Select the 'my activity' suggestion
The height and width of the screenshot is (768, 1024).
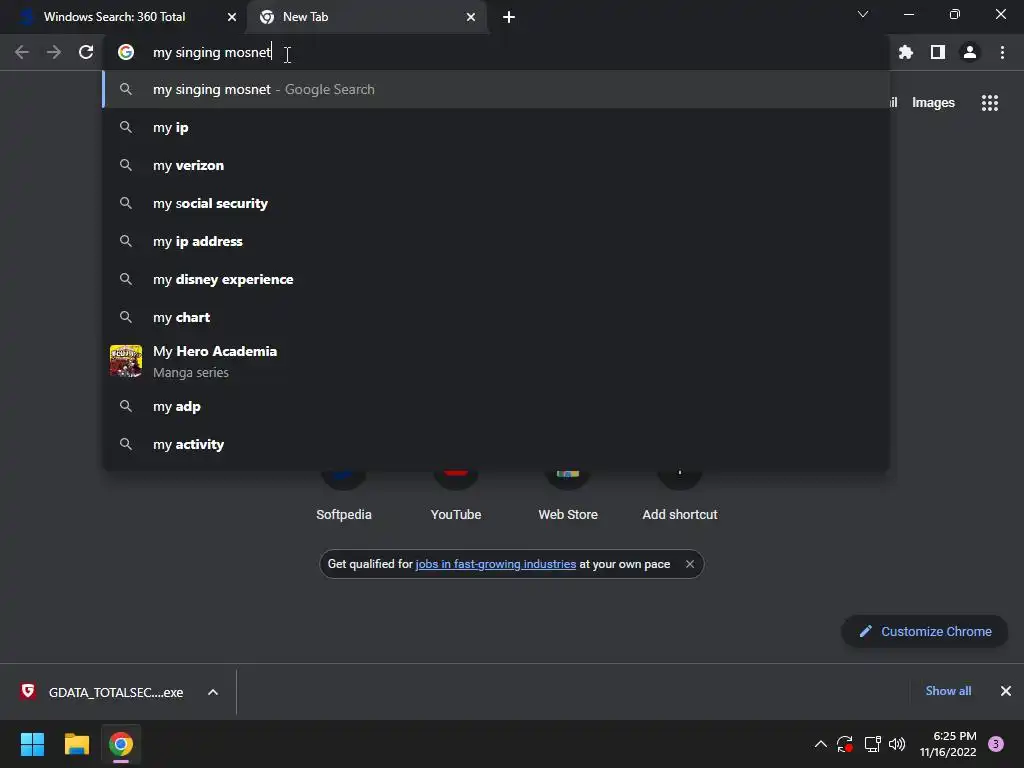(496, 444)
